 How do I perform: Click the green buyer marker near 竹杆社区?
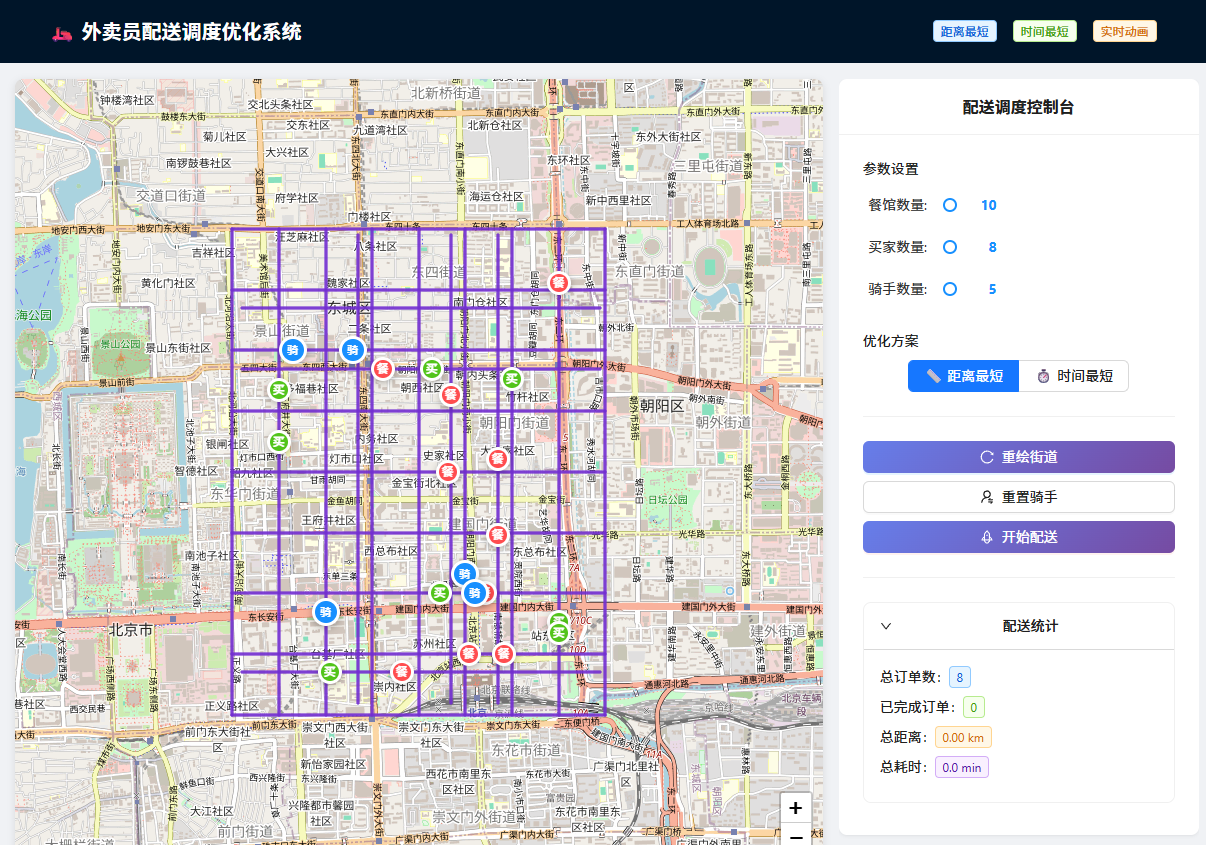click(511, 378)
